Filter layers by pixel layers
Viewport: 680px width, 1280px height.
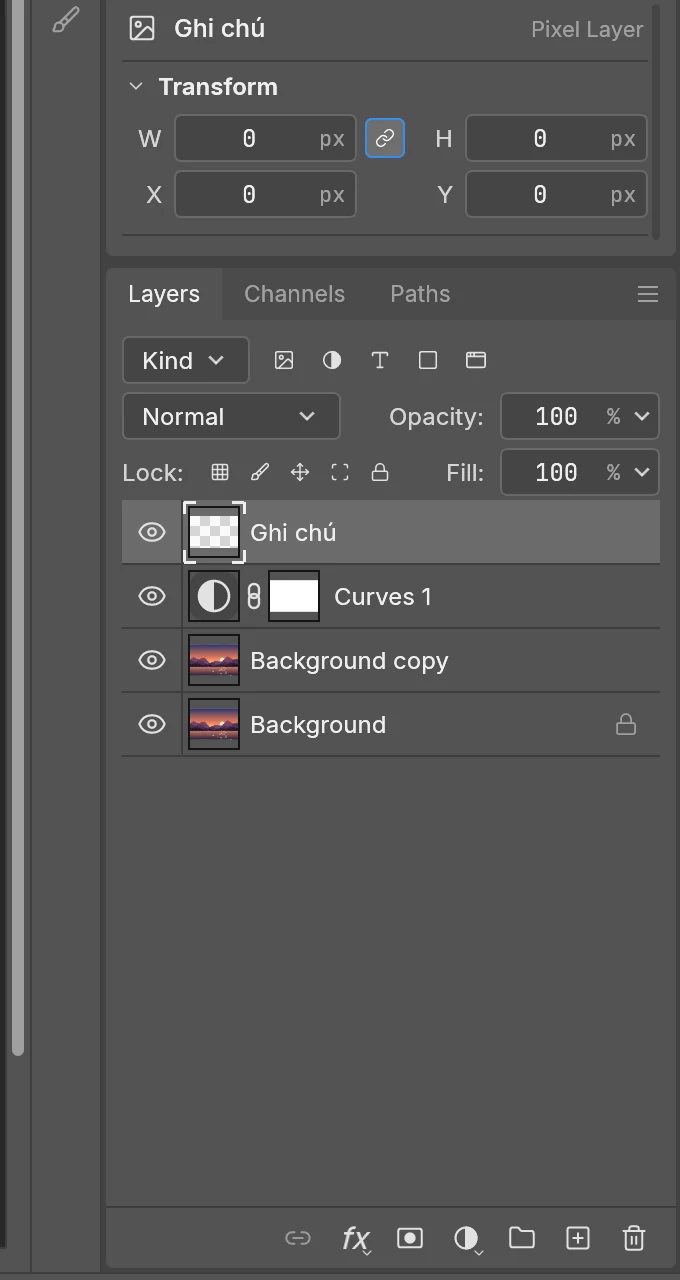click(284, 360)
